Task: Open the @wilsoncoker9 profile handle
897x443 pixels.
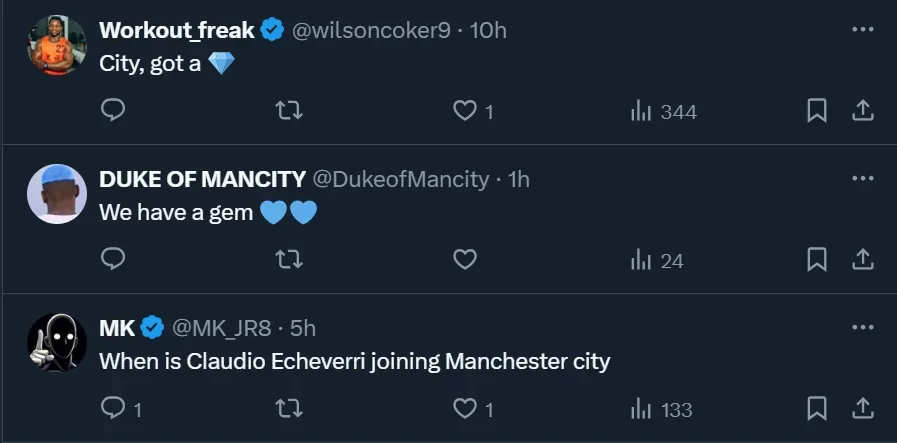Action: [x=369, y=31]
